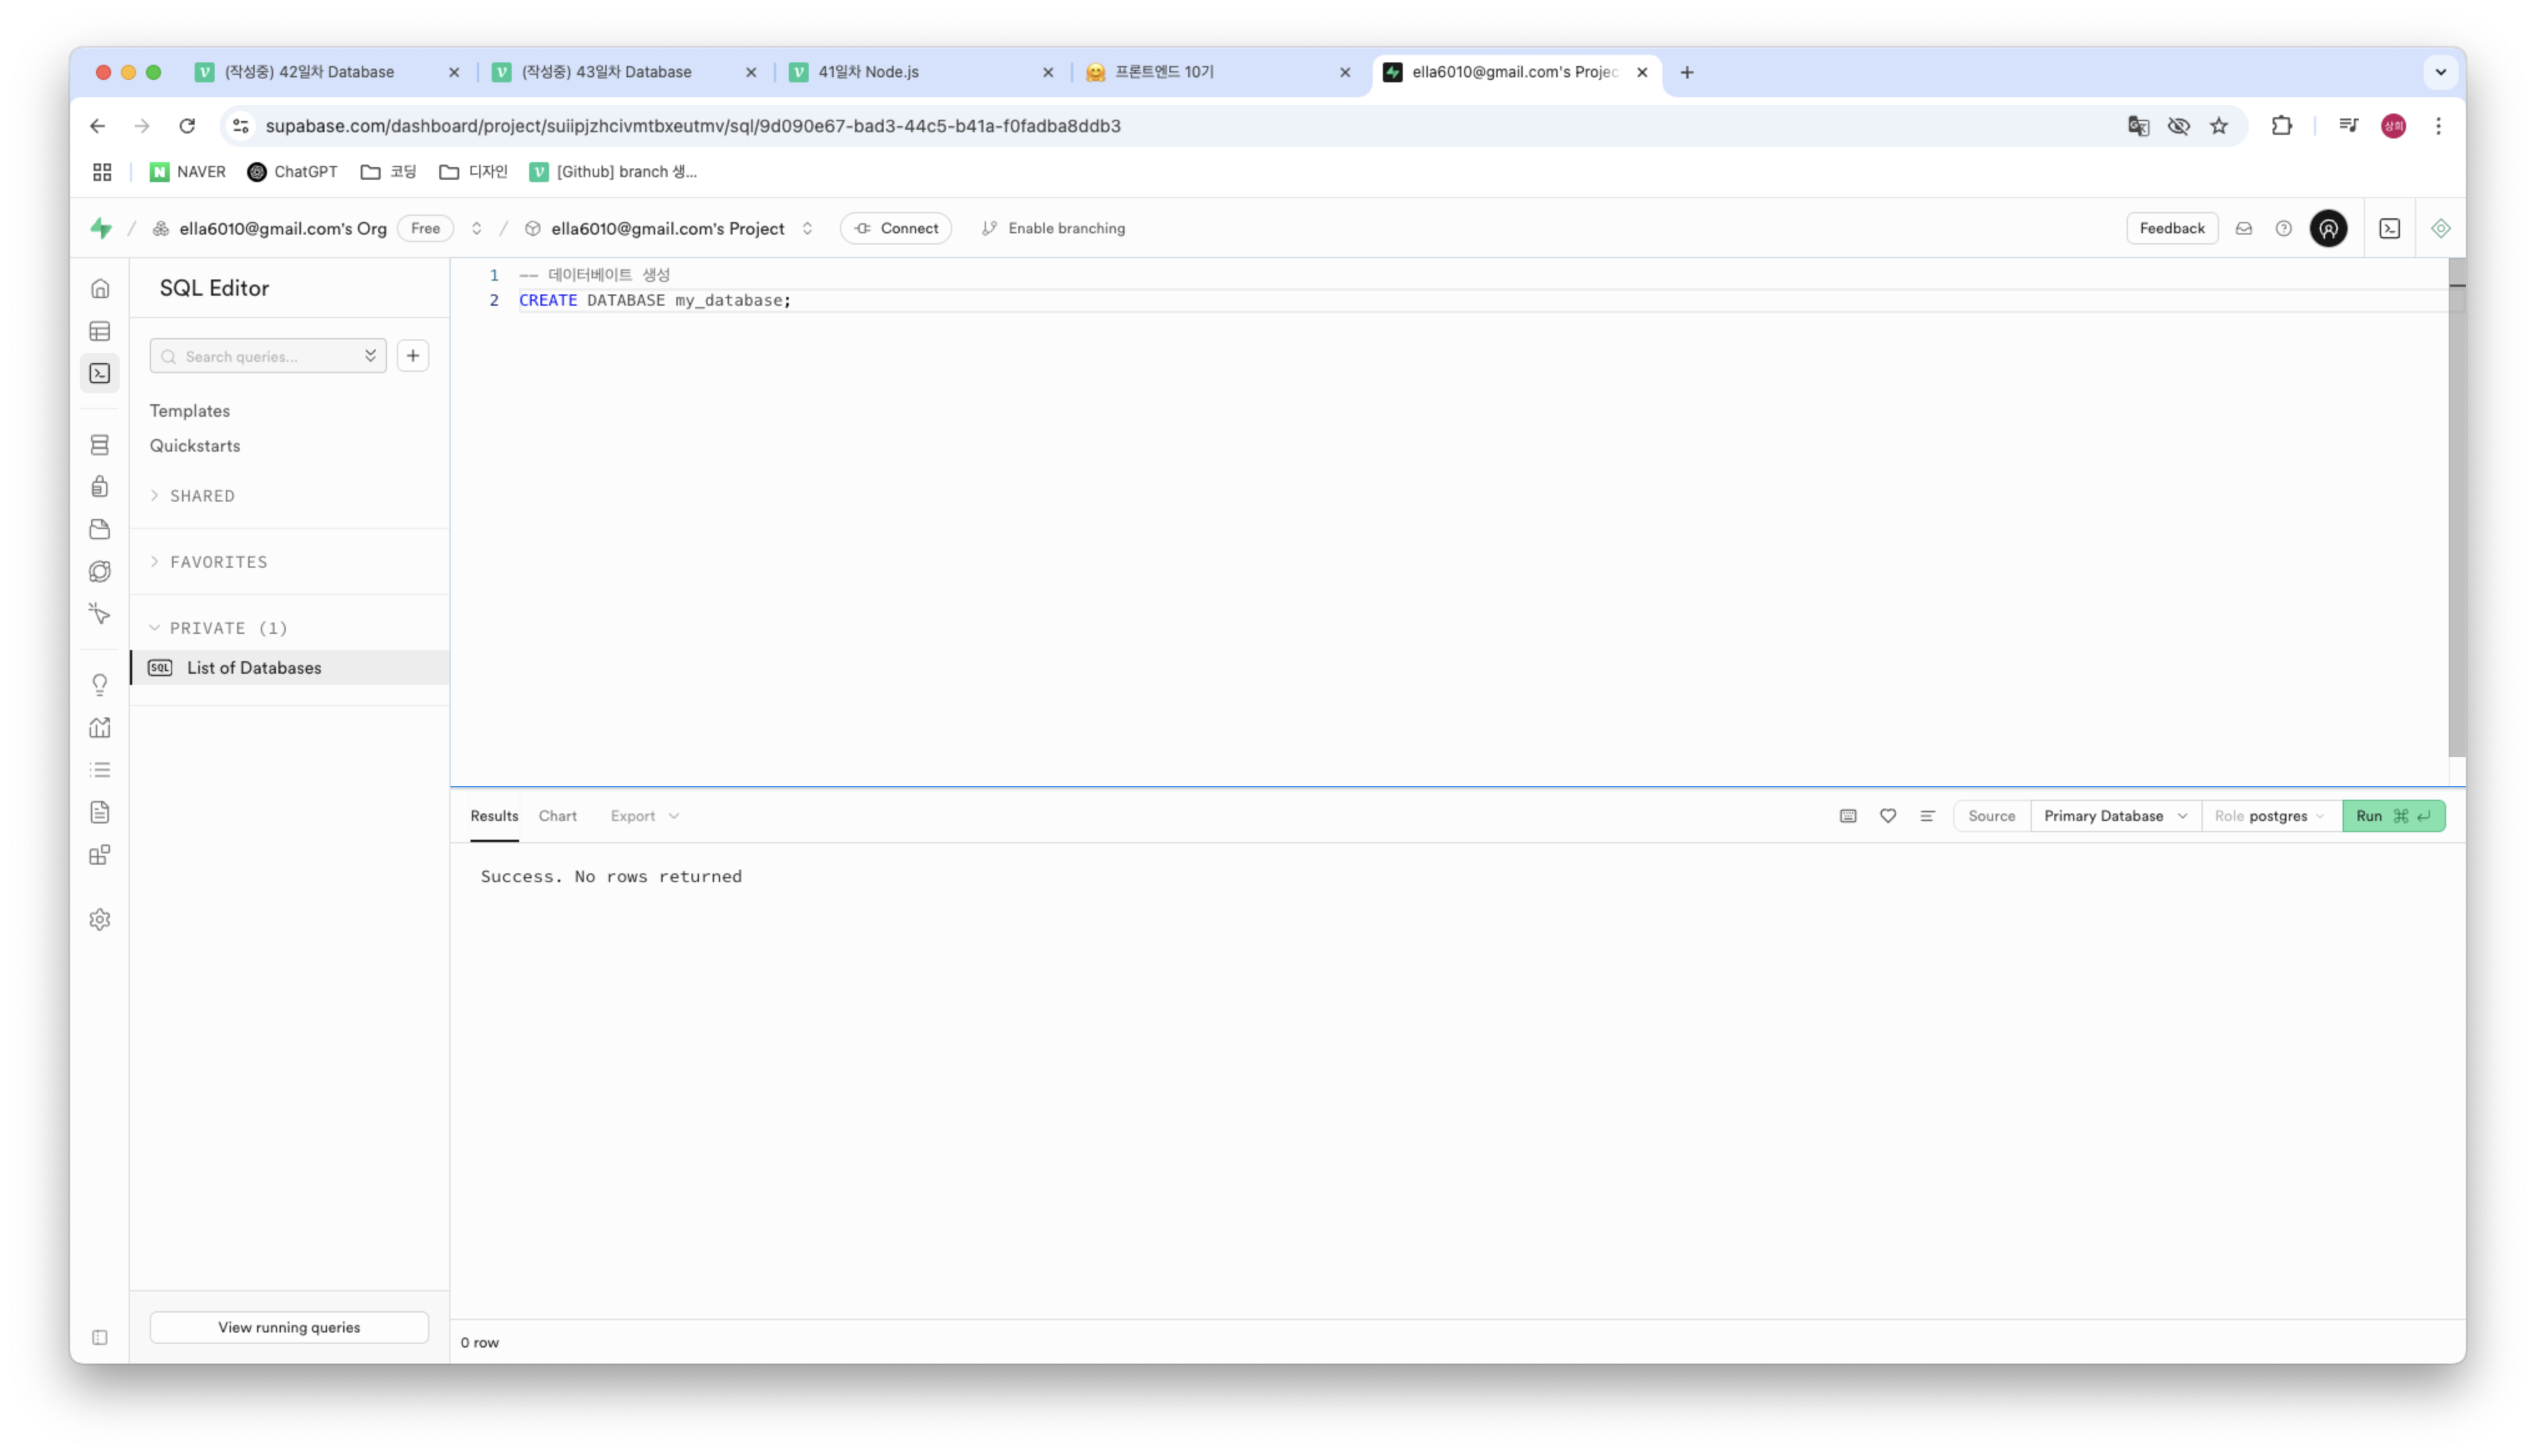Open the Primary Database source dropdown
Screen dimensions: 2536x1456
(x=2115, y=816)
